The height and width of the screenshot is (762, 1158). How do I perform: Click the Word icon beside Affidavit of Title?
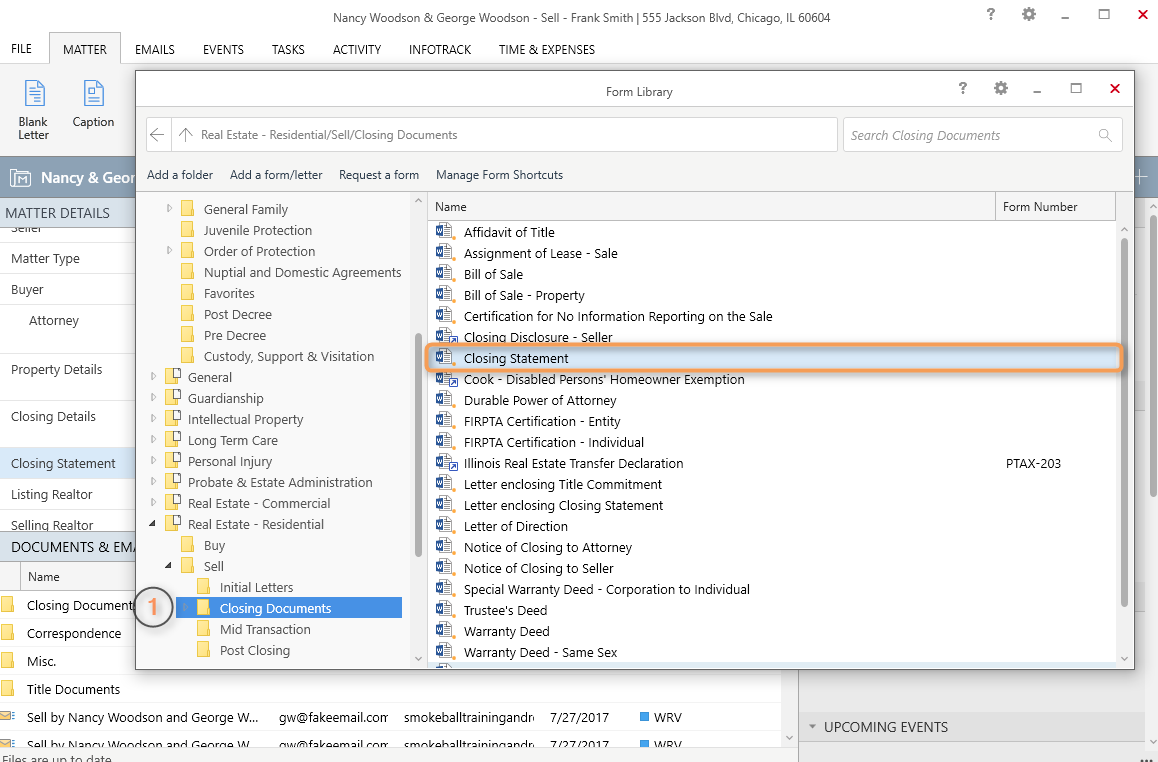(445, 232)
